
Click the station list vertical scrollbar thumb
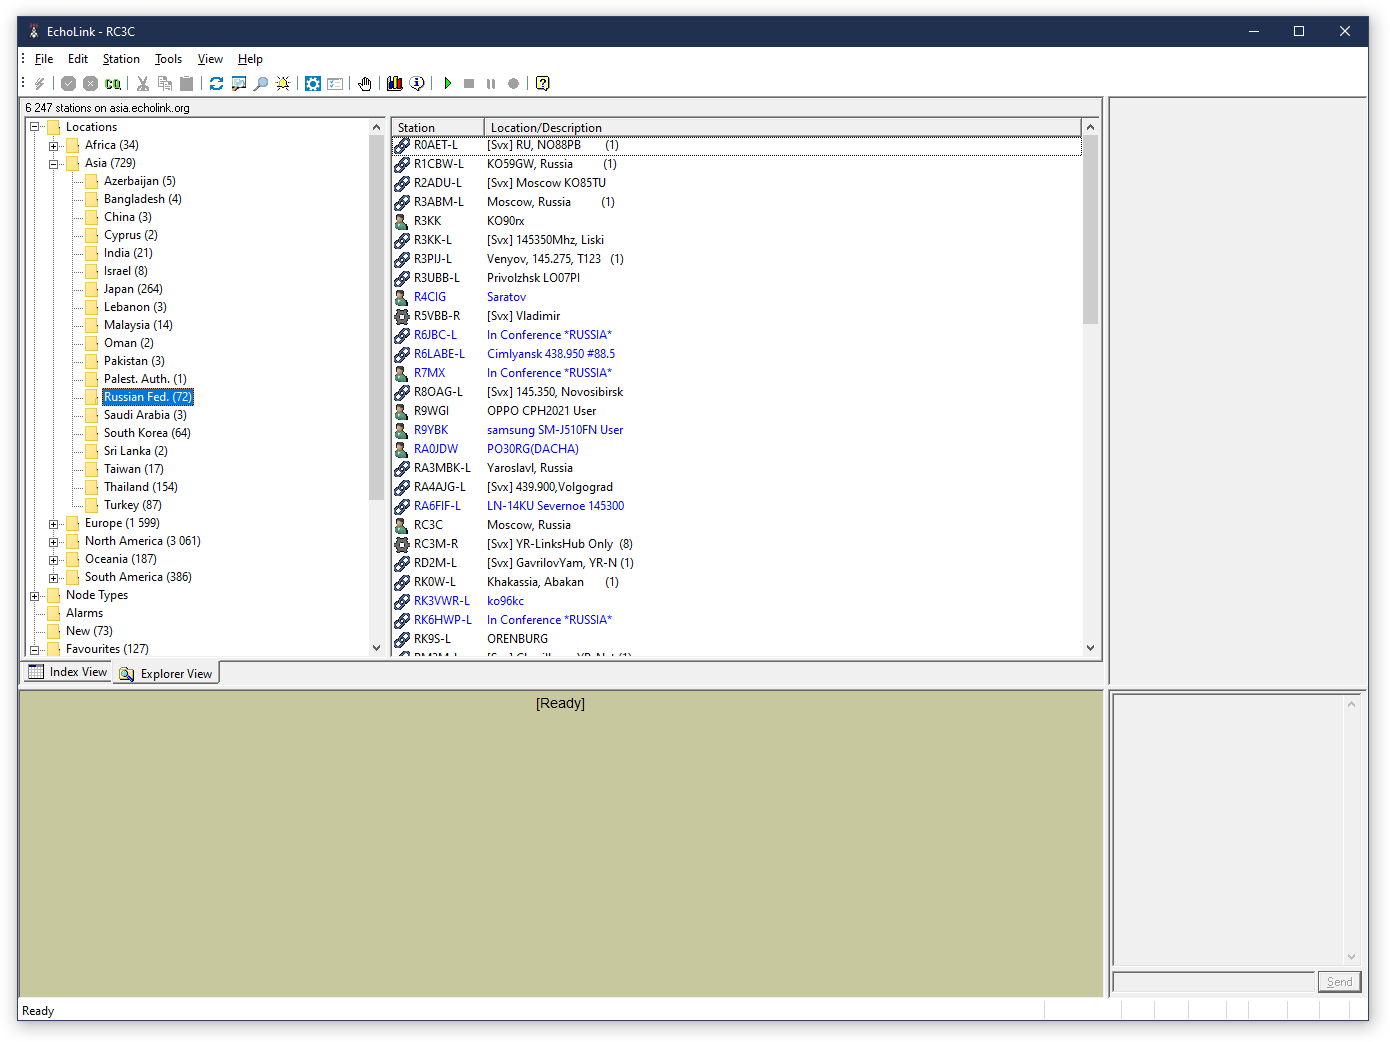(1090, 229)
